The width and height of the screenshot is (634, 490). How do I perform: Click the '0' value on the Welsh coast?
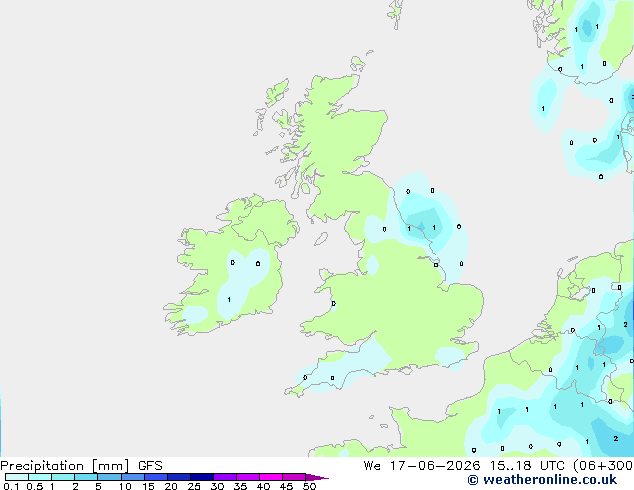334,304
